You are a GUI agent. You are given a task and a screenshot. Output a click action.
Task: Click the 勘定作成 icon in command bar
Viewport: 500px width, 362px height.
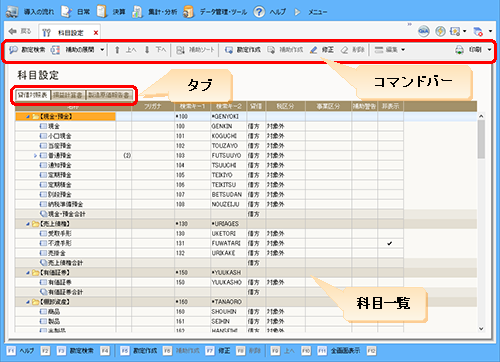pyautogui.click(x=229, y=50)
